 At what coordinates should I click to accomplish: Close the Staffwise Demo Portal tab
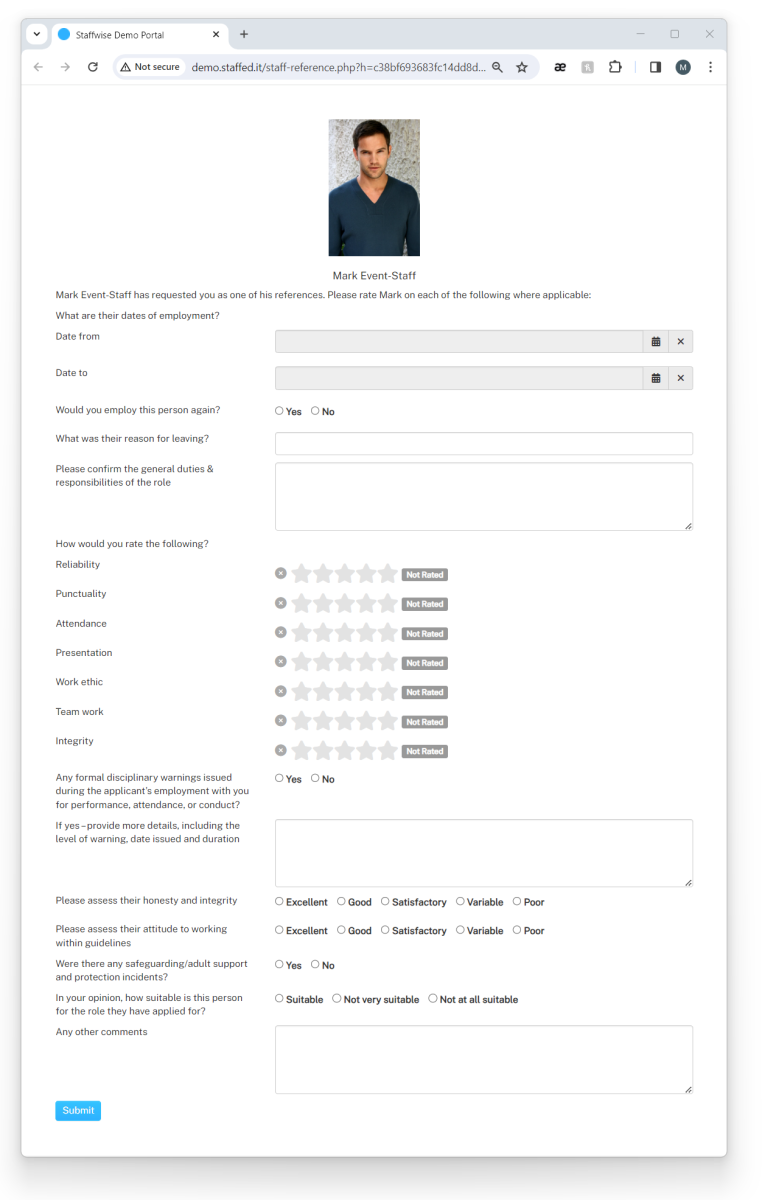216,34
